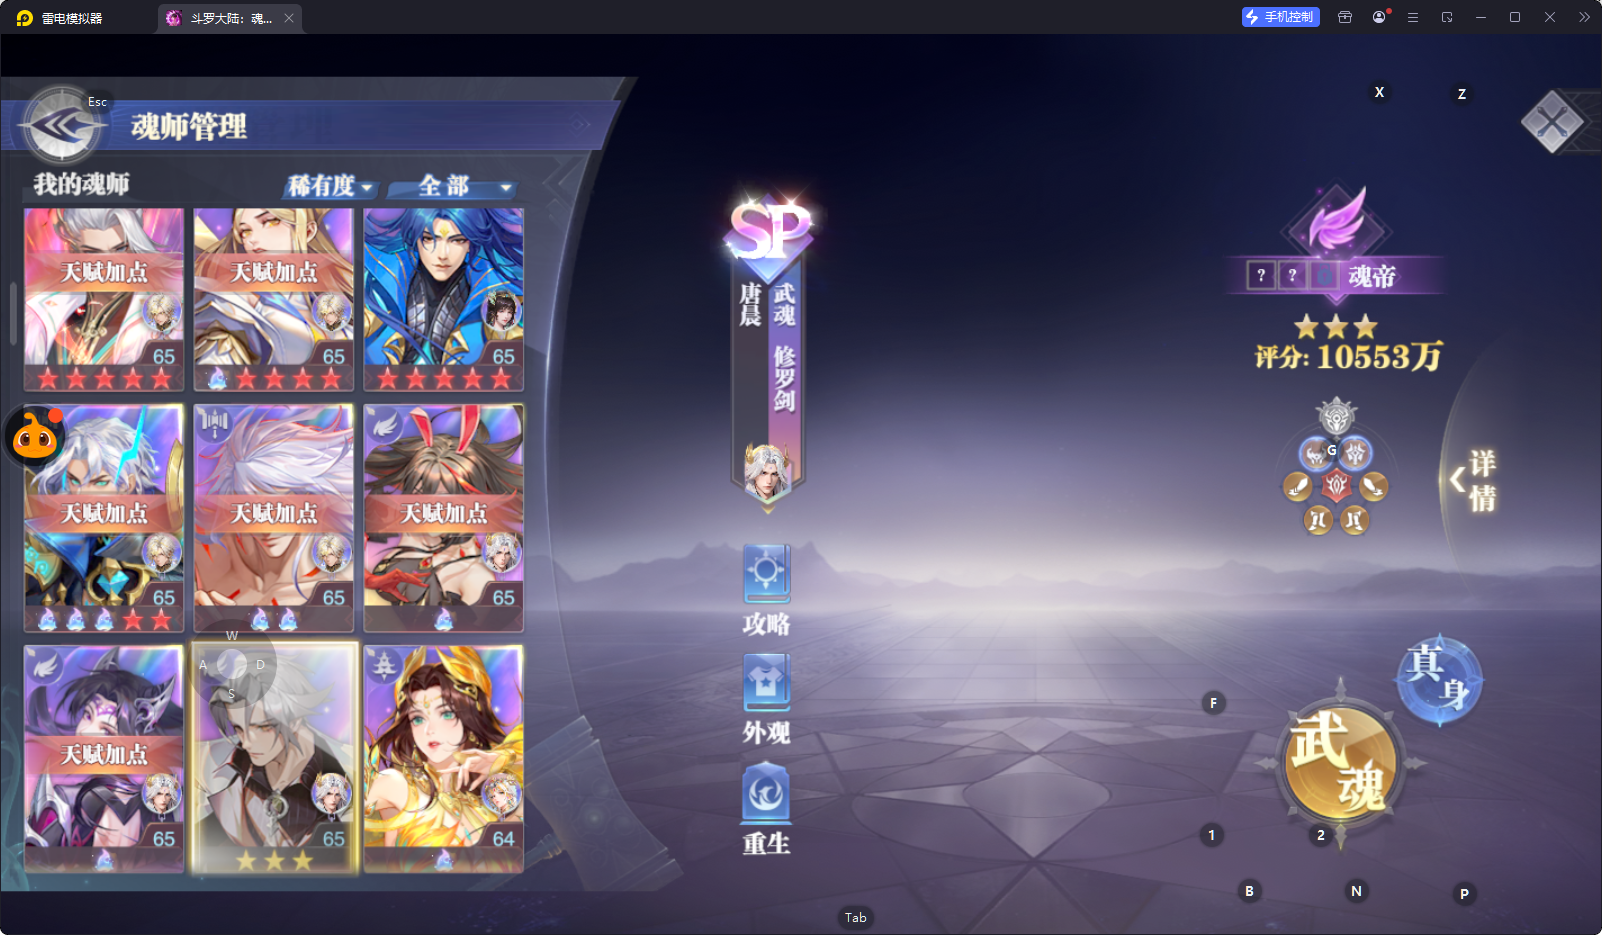
Task: Tap 天赋加点 on the rabbit-eared soul master card
Action: pyautogui.click(x=444, y=513)
